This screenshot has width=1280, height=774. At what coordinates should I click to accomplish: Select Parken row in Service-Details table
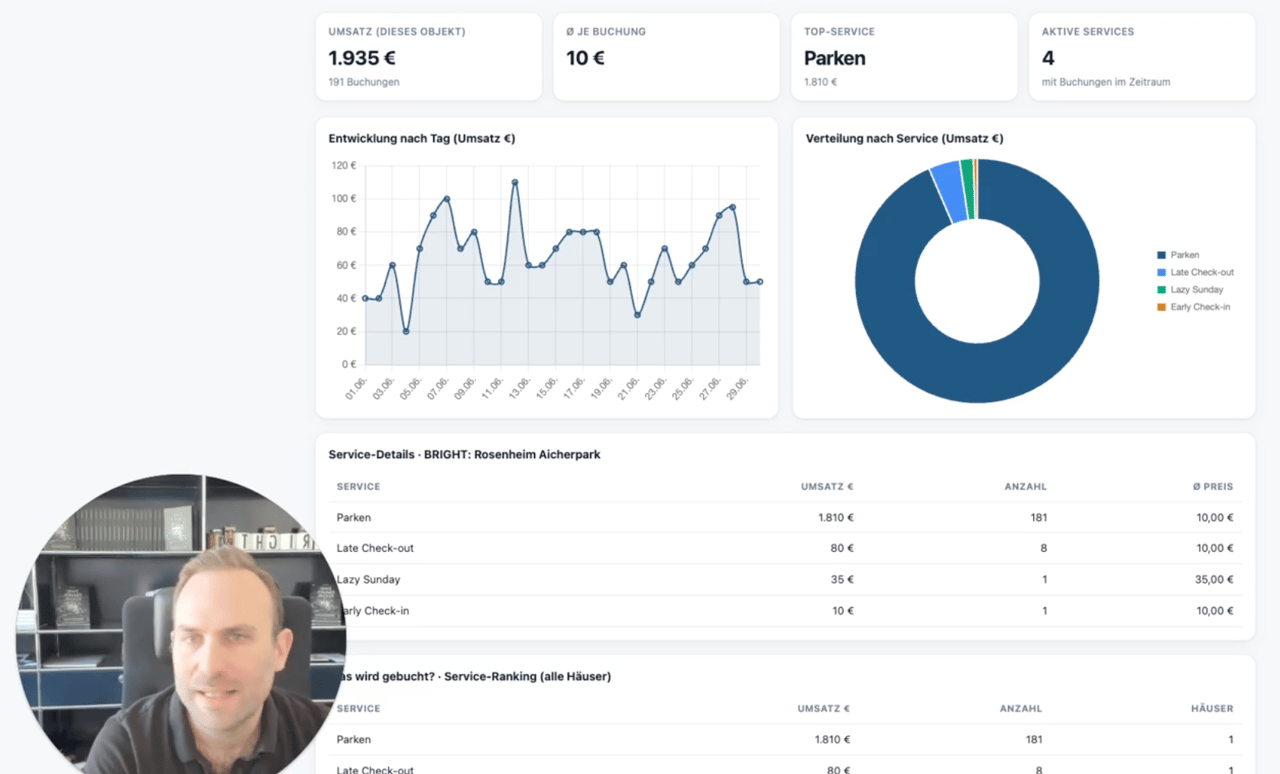(x=785, y=518)
